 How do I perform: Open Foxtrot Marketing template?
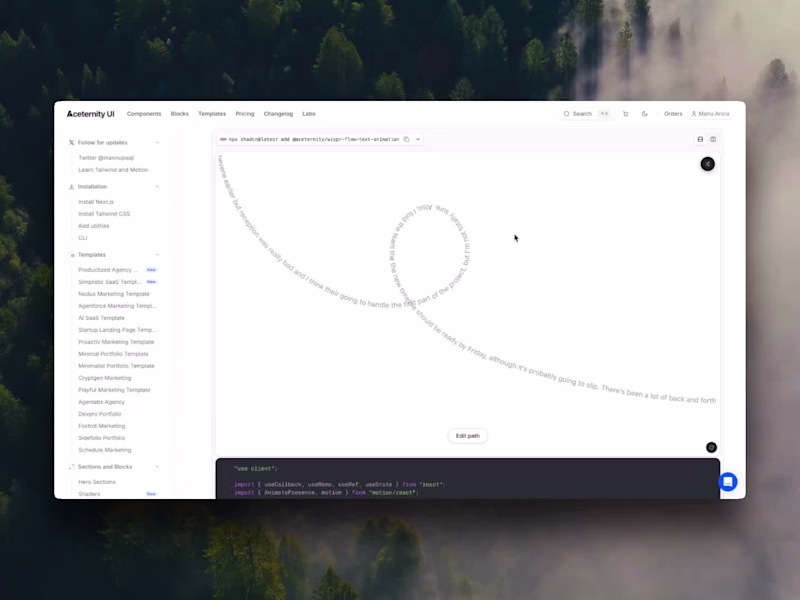click(x=102, y=426)
